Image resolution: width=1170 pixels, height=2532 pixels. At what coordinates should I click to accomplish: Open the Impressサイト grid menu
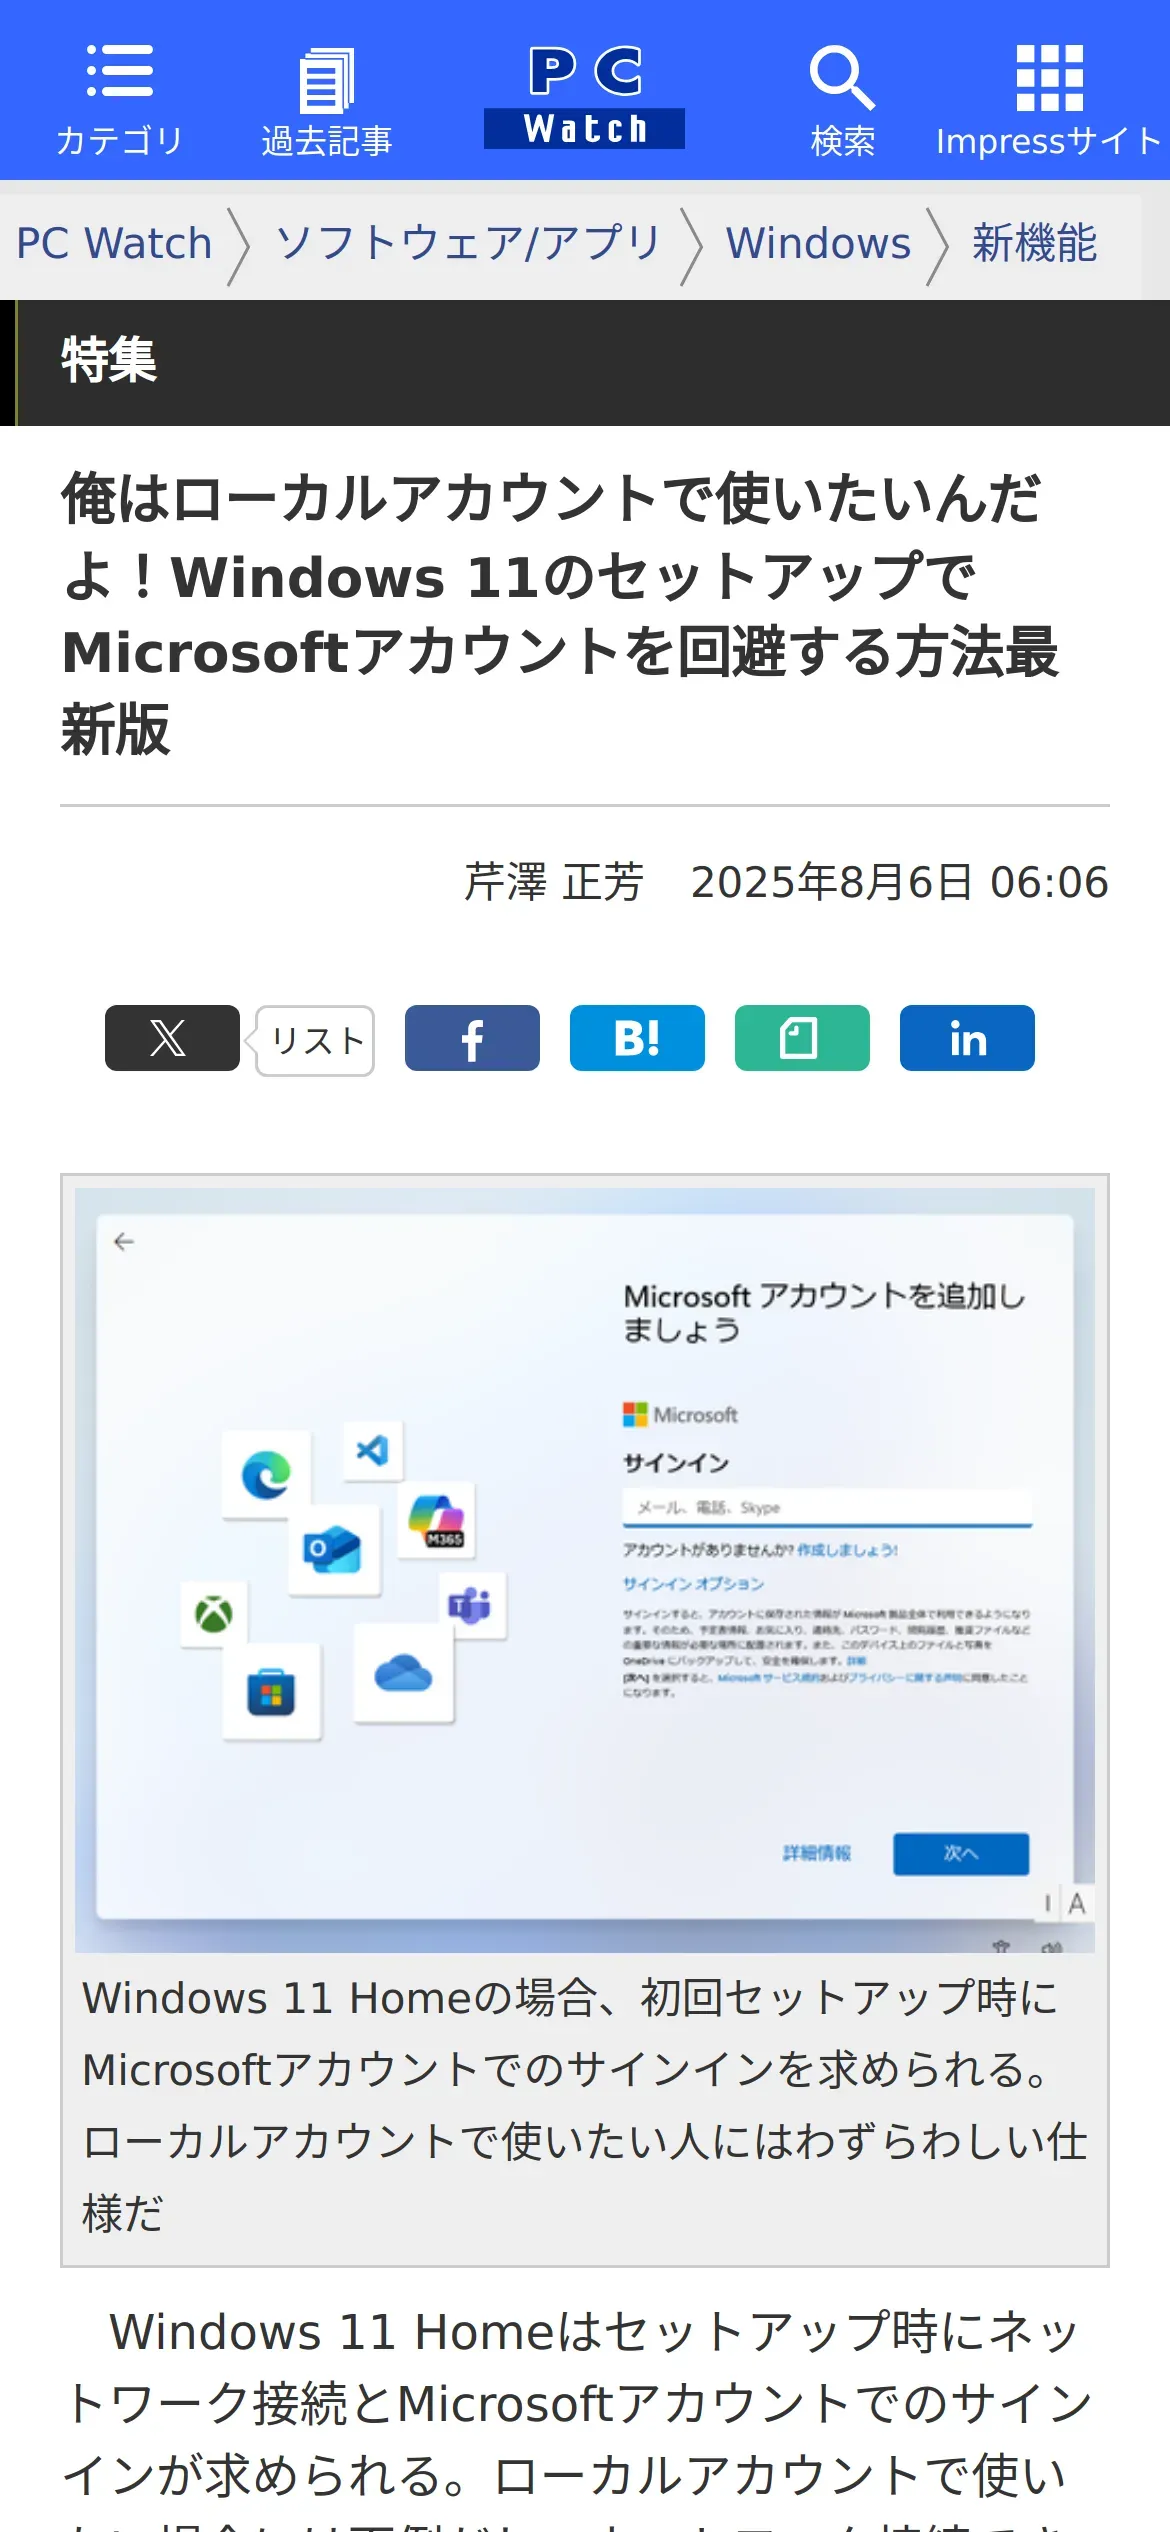pyautogui.click(x=1048, y=101)
